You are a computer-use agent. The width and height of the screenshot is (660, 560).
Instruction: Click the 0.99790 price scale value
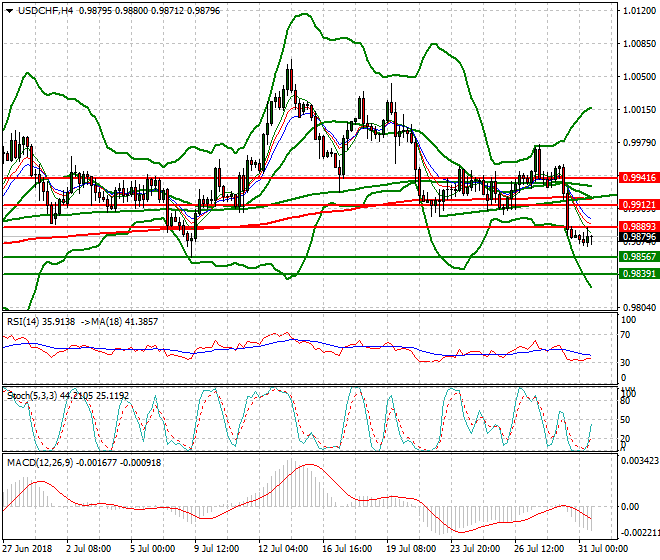coord(639,143)
